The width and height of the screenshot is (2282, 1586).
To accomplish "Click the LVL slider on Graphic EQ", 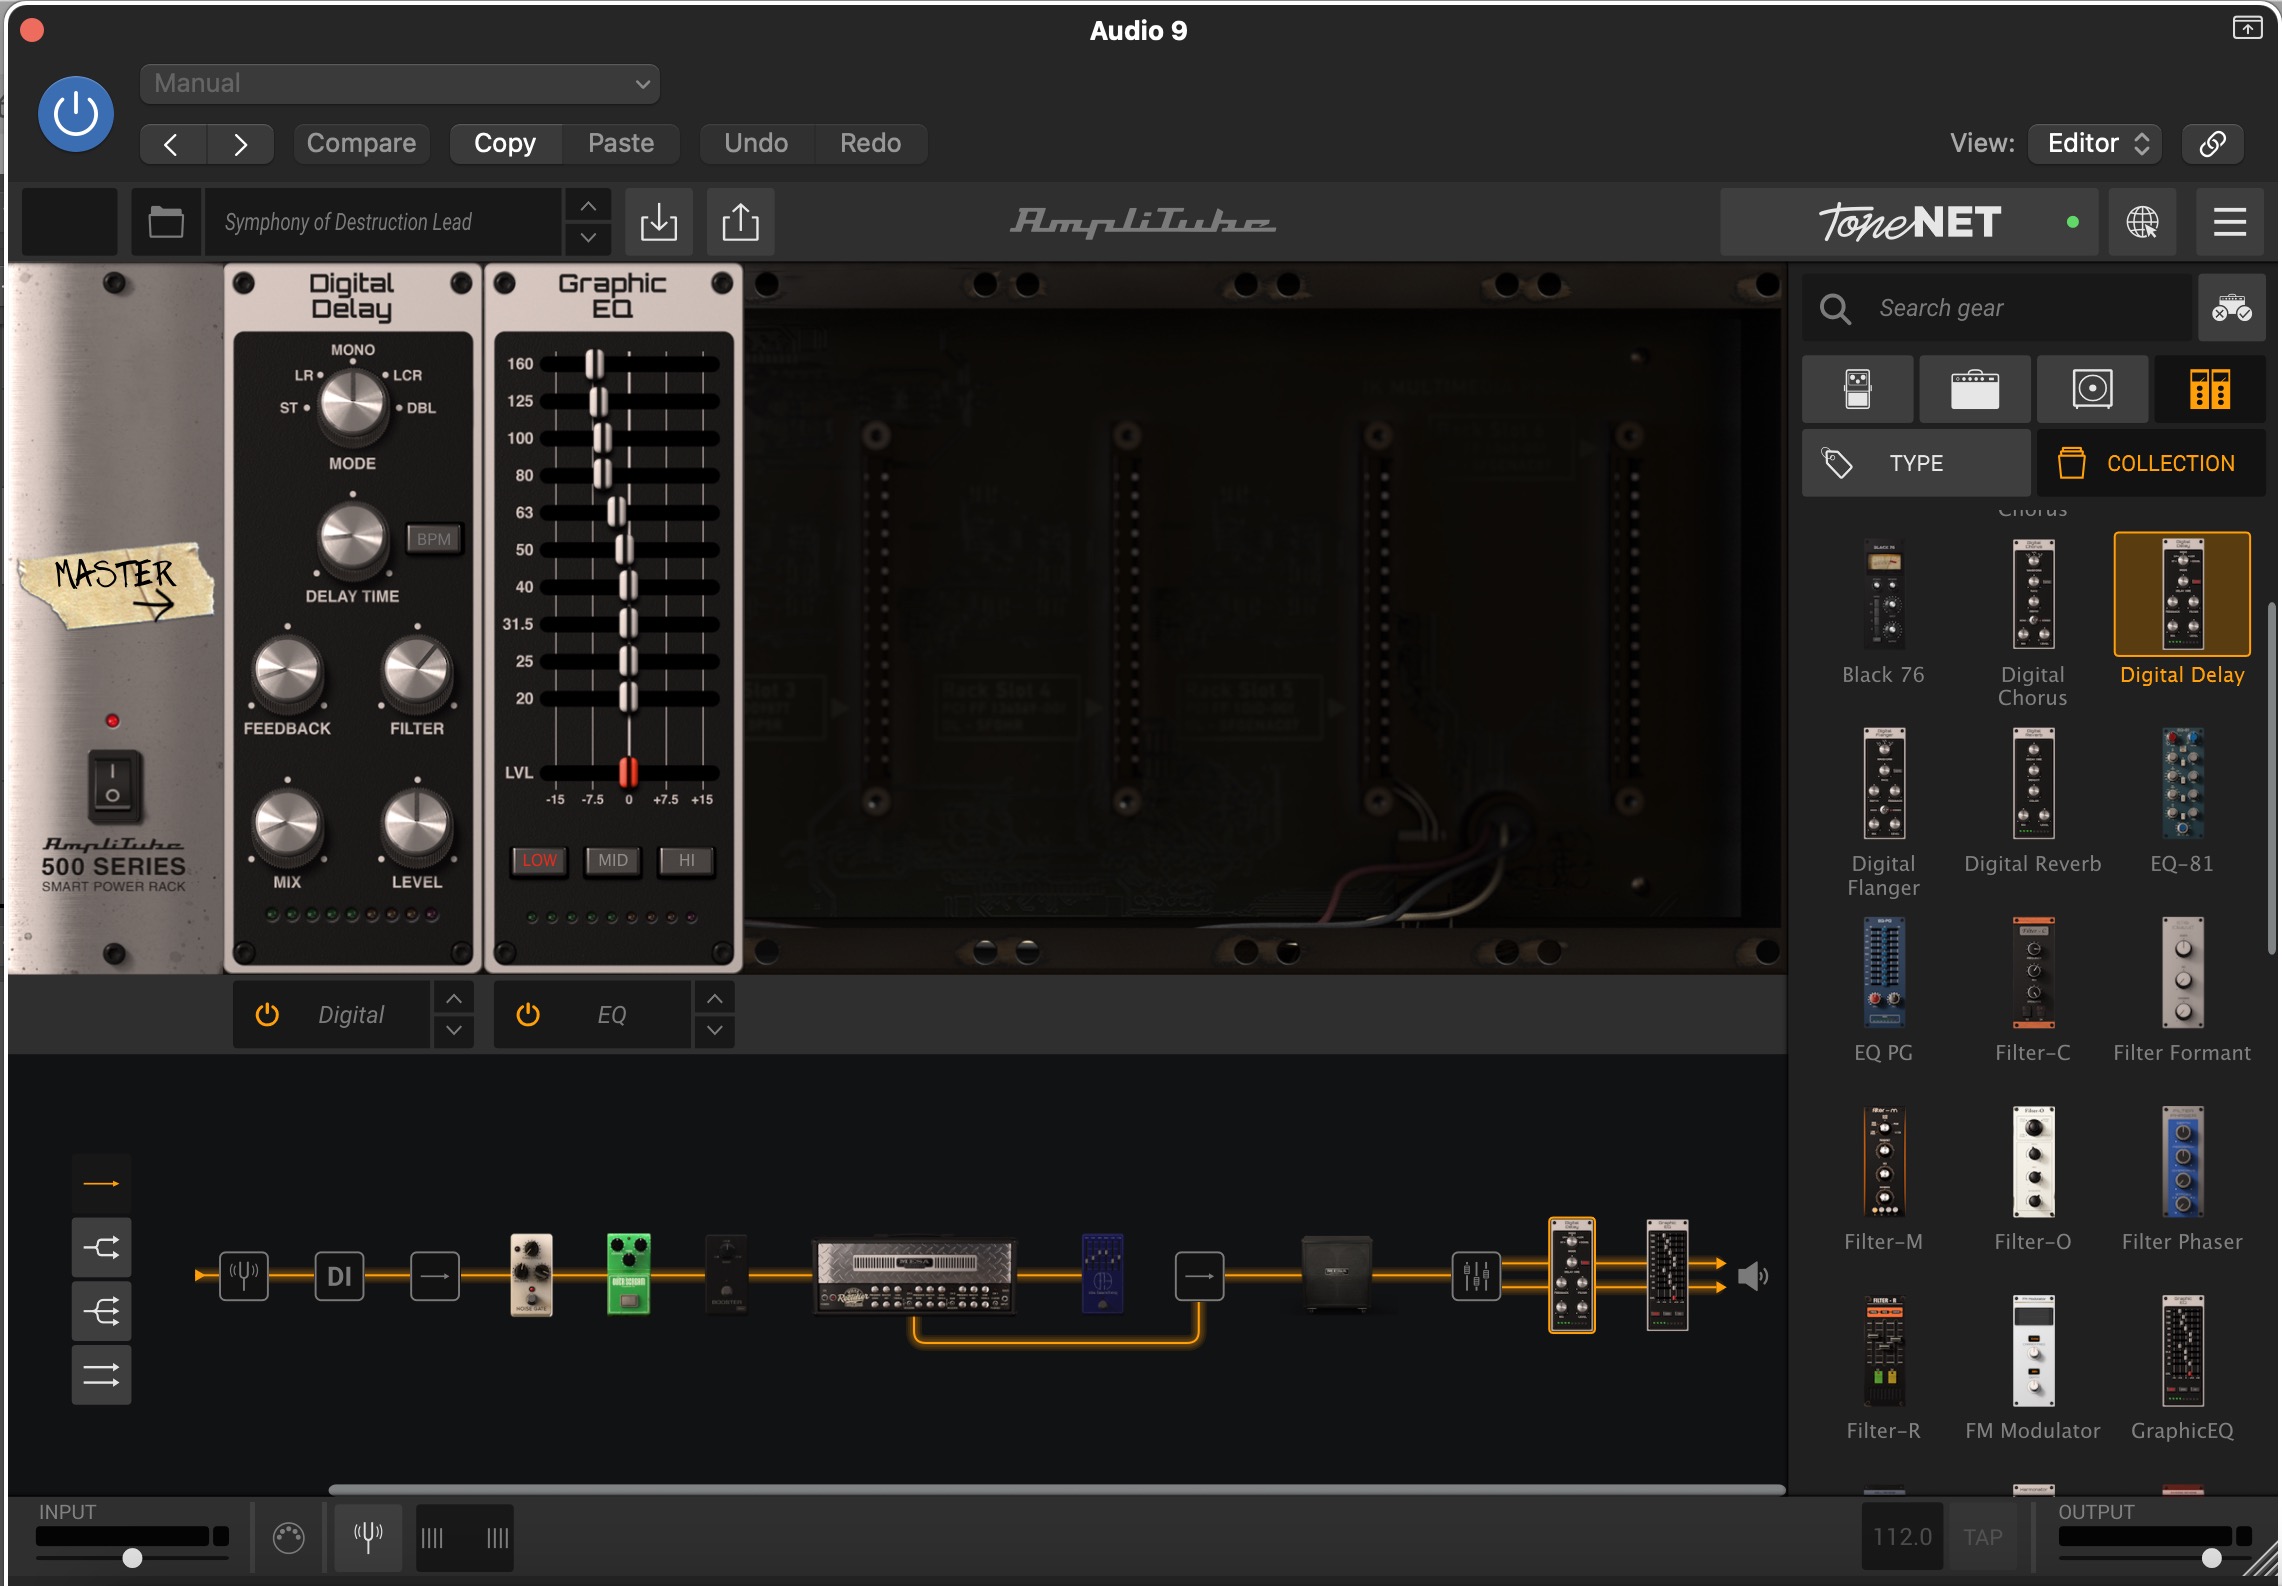I will click(628, 772).
